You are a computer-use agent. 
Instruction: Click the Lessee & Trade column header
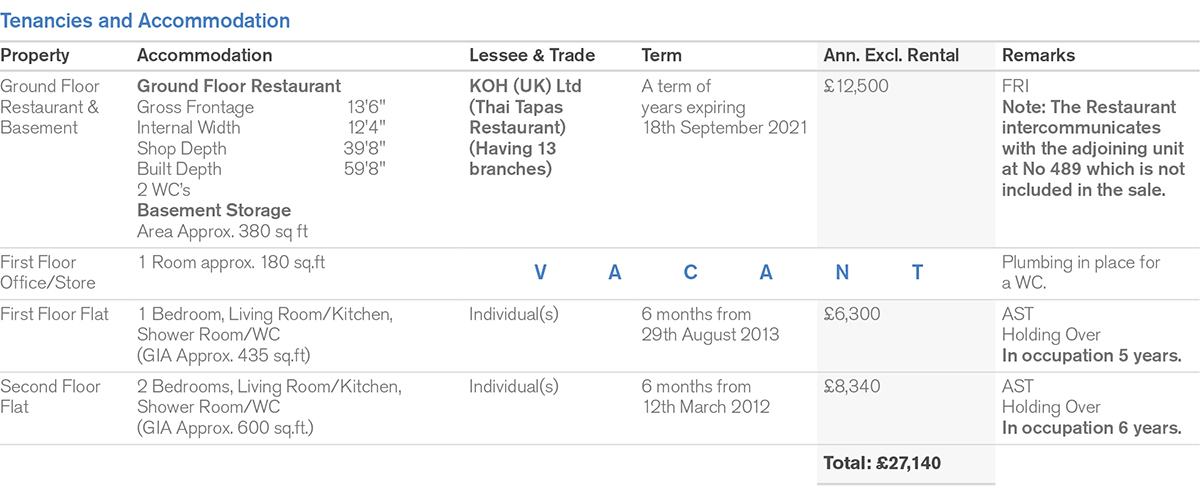tap(532, 56)
